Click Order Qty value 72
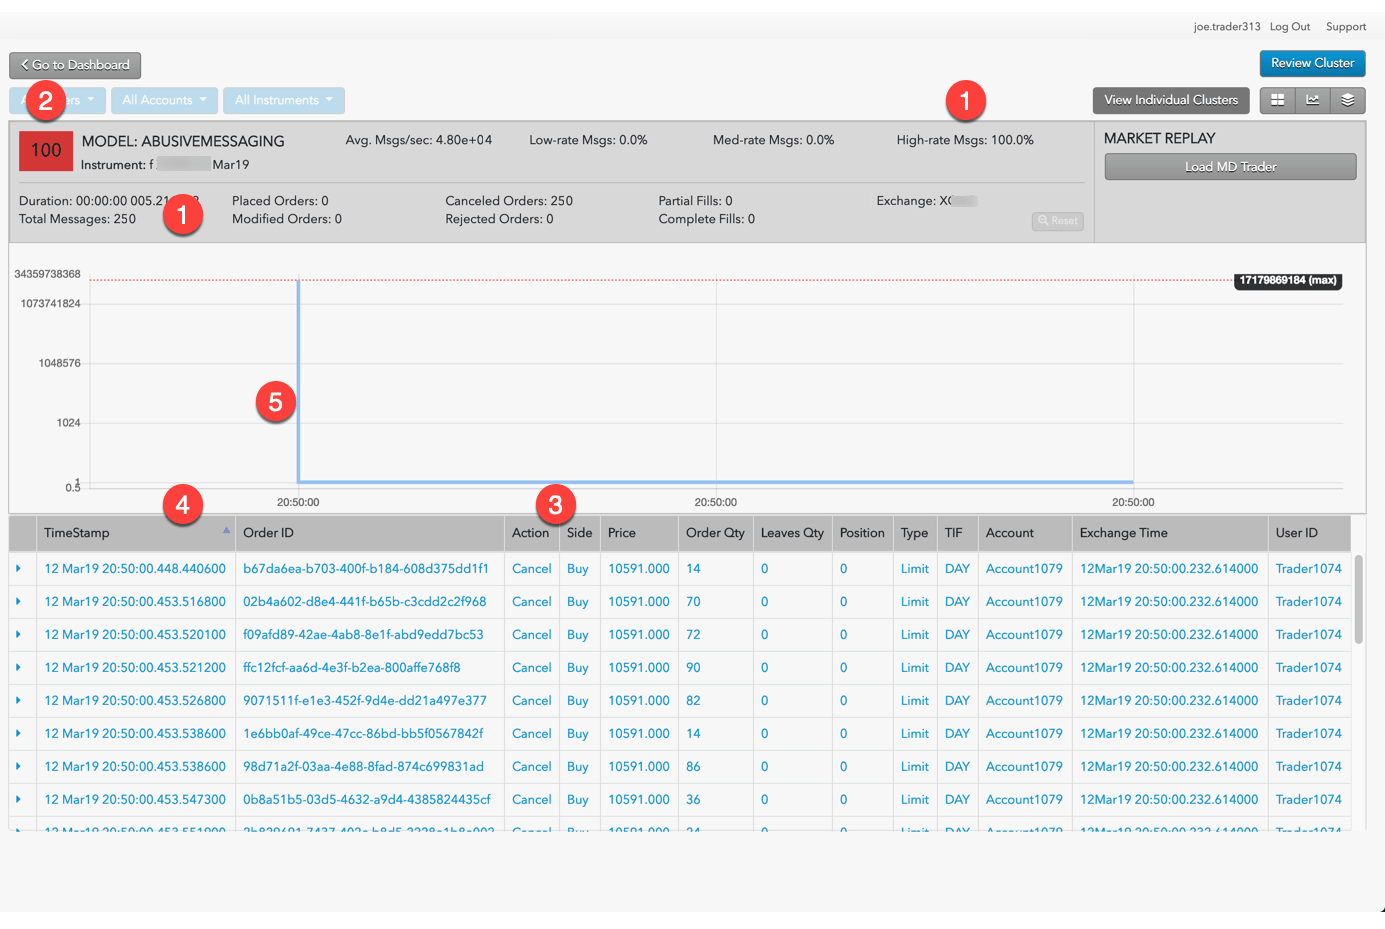The image size is (1385, 929). point(693,634)
